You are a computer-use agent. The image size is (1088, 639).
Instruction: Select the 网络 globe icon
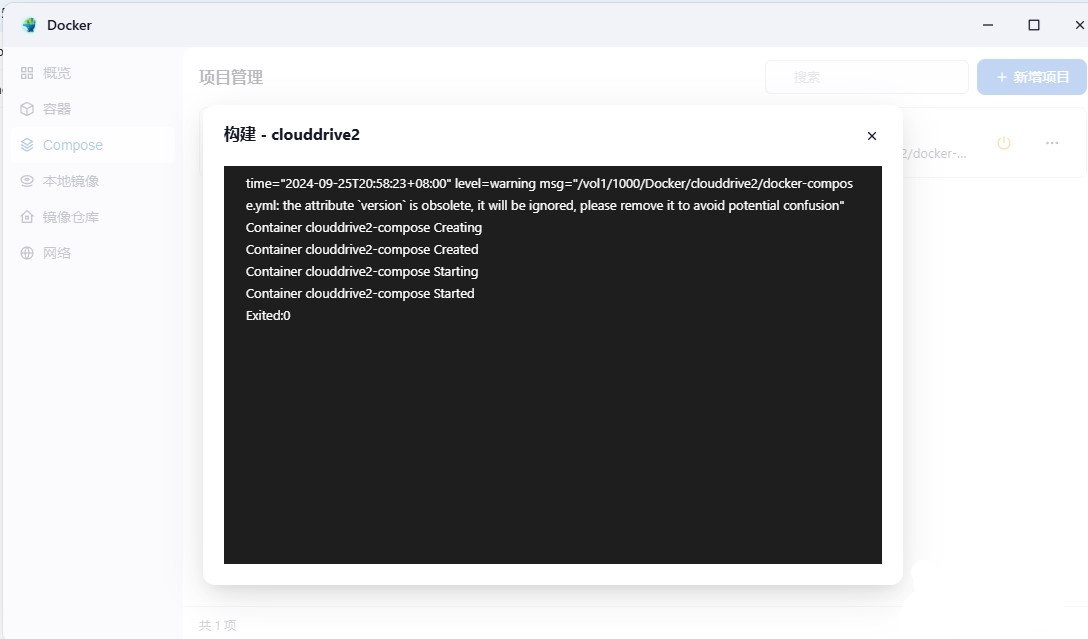point(27,253)
